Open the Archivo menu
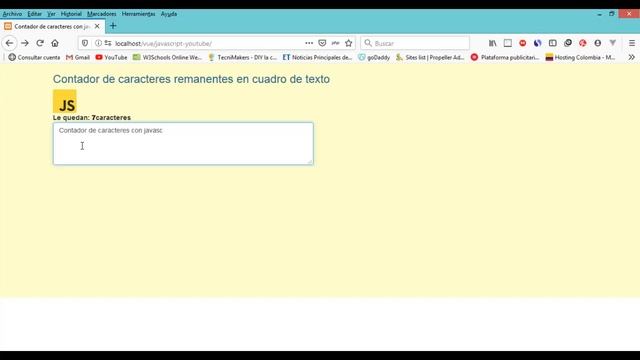Viewport: 640px width, 360px height. [12, 14]
